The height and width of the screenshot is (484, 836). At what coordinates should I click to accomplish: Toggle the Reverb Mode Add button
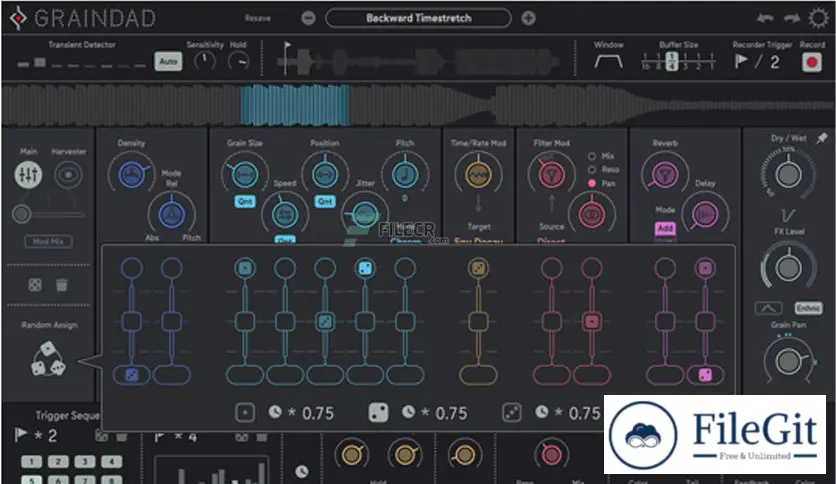pyautogui.click(x=665, y=228)
